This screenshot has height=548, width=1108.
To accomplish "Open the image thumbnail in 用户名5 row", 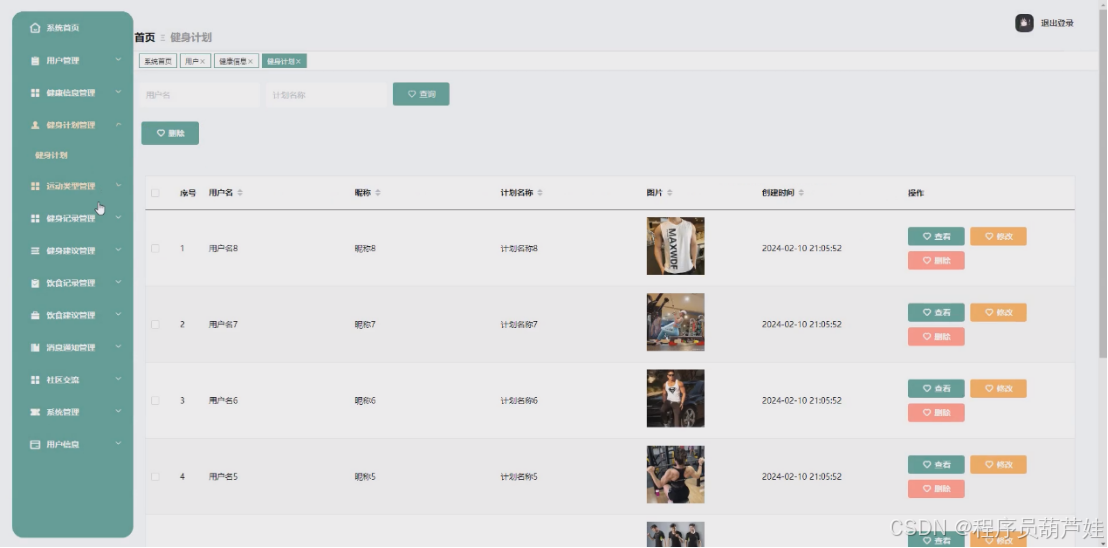I will click(x=676, y=475).
